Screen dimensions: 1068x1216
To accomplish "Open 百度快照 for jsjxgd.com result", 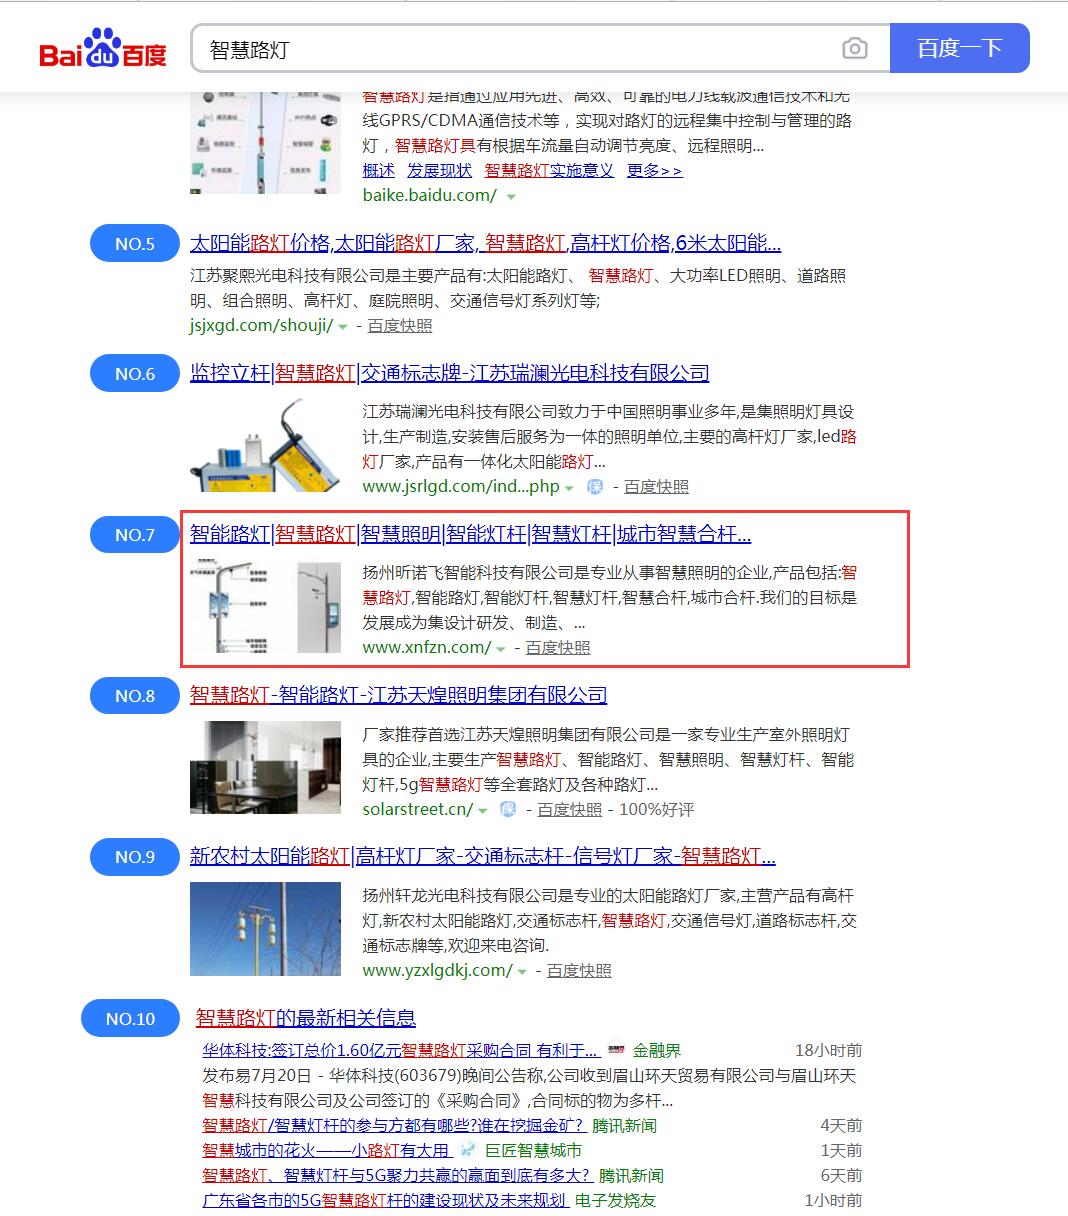I will pos(400,325).
